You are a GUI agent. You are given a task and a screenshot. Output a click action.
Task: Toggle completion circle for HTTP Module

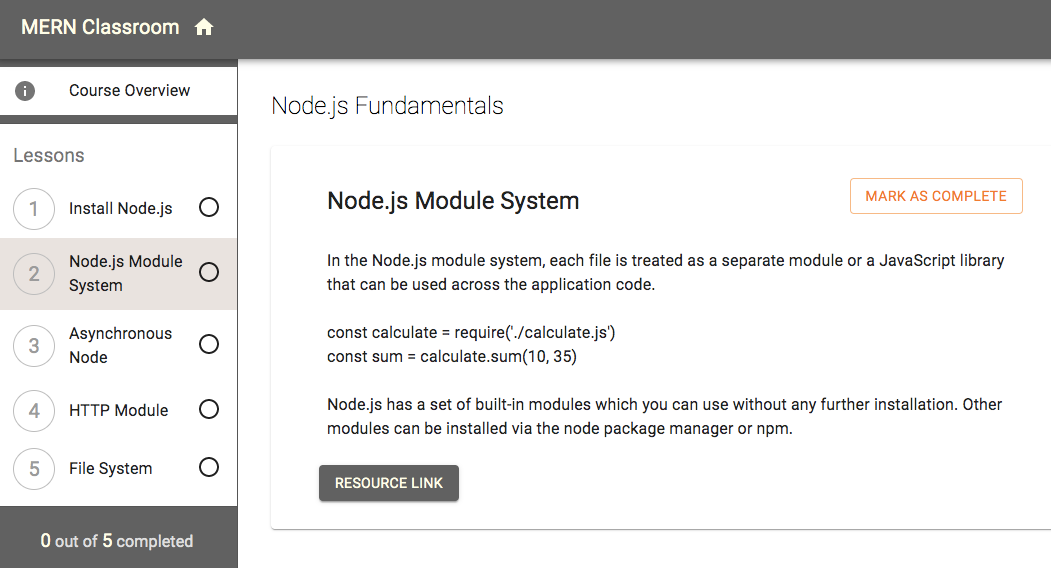coord(209,409)
